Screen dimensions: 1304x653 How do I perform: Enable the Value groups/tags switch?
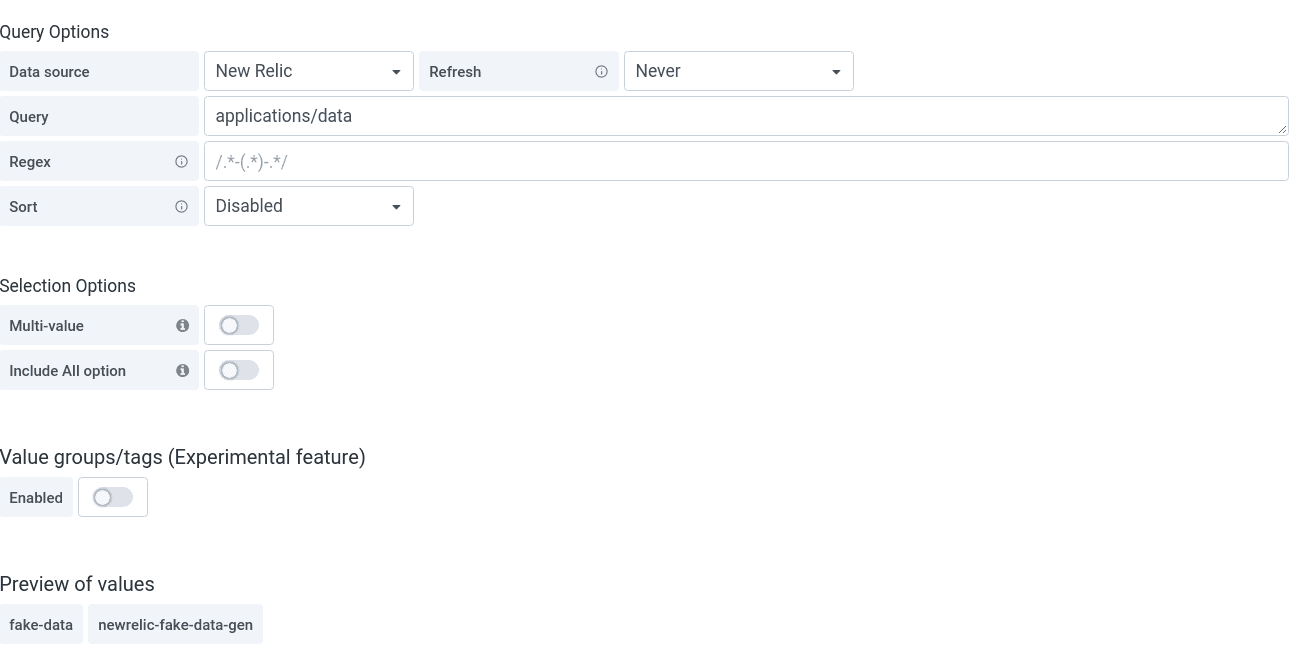click(x=113, y=498)
